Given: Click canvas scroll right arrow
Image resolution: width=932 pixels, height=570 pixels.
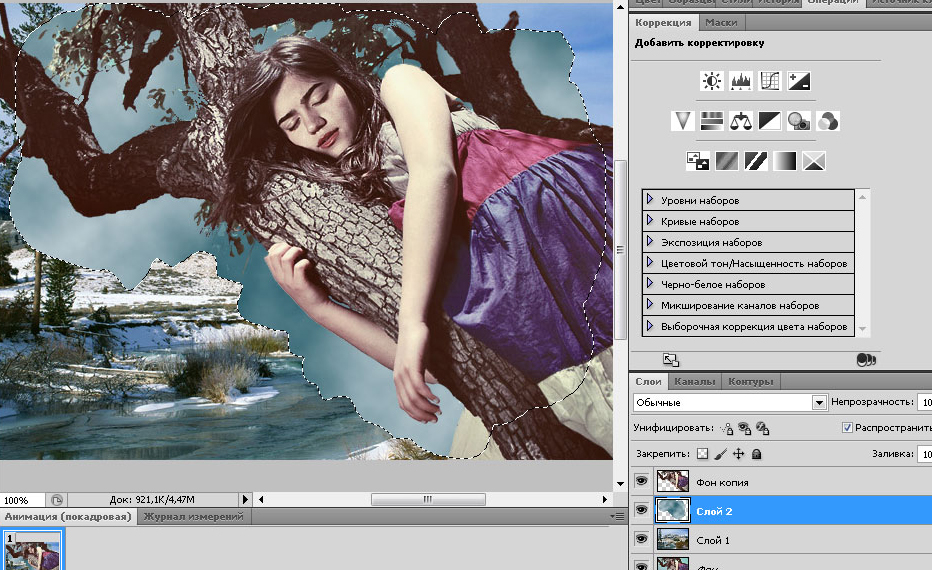Looking at the screenshot, I should (x=604, y=499).
